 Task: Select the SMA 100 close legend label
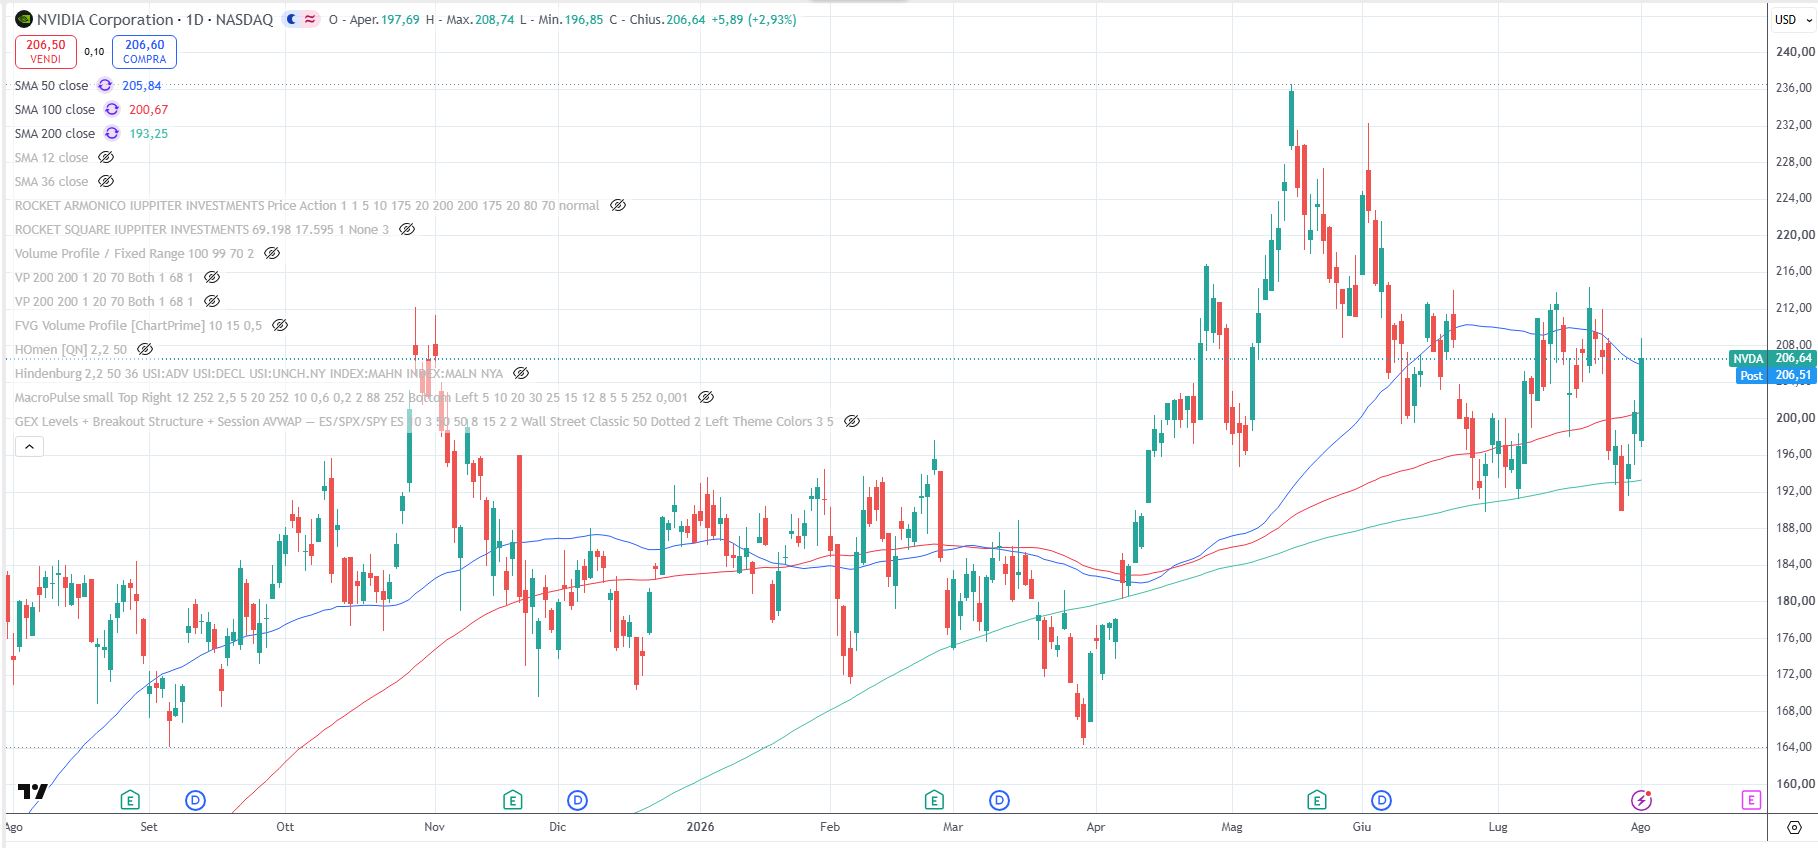coord(55,109)
